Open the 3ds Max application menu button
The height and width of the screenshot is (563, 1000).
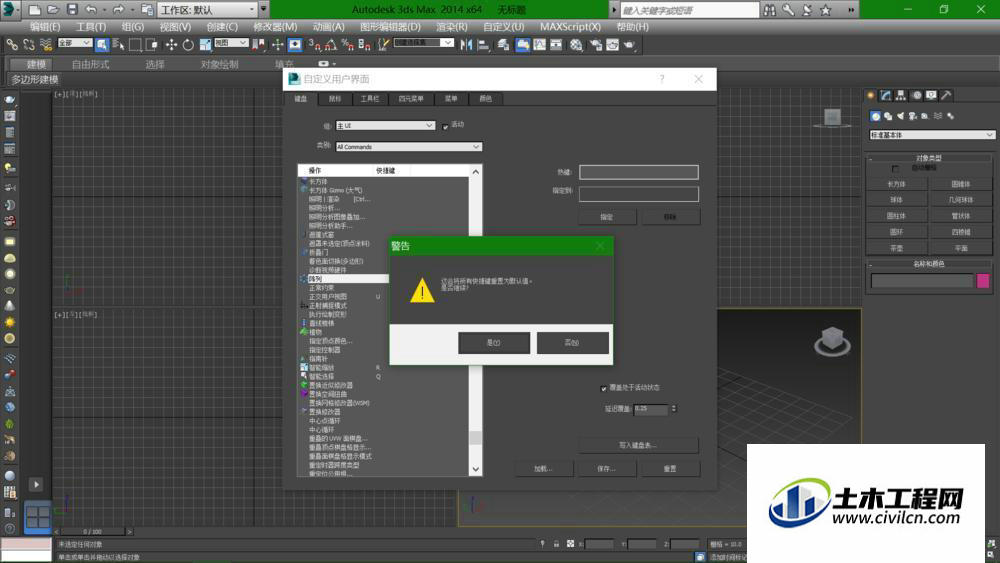11,10
